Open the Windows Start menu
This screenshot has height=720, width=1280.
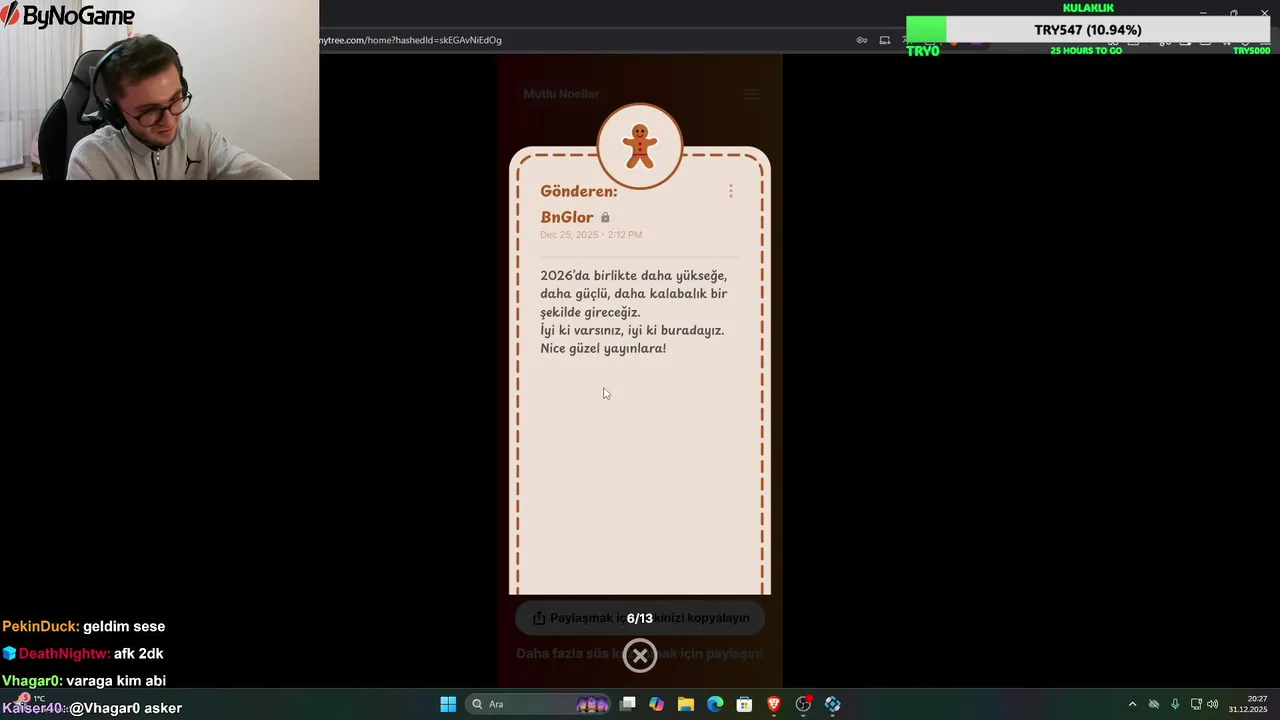[448, 704]
